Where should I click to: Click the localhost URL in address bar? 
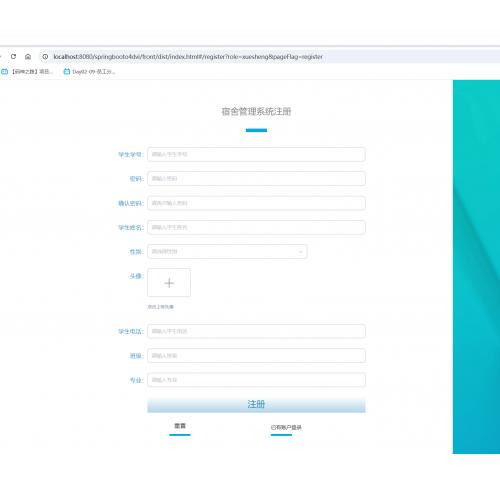click(x=188, y=57)
